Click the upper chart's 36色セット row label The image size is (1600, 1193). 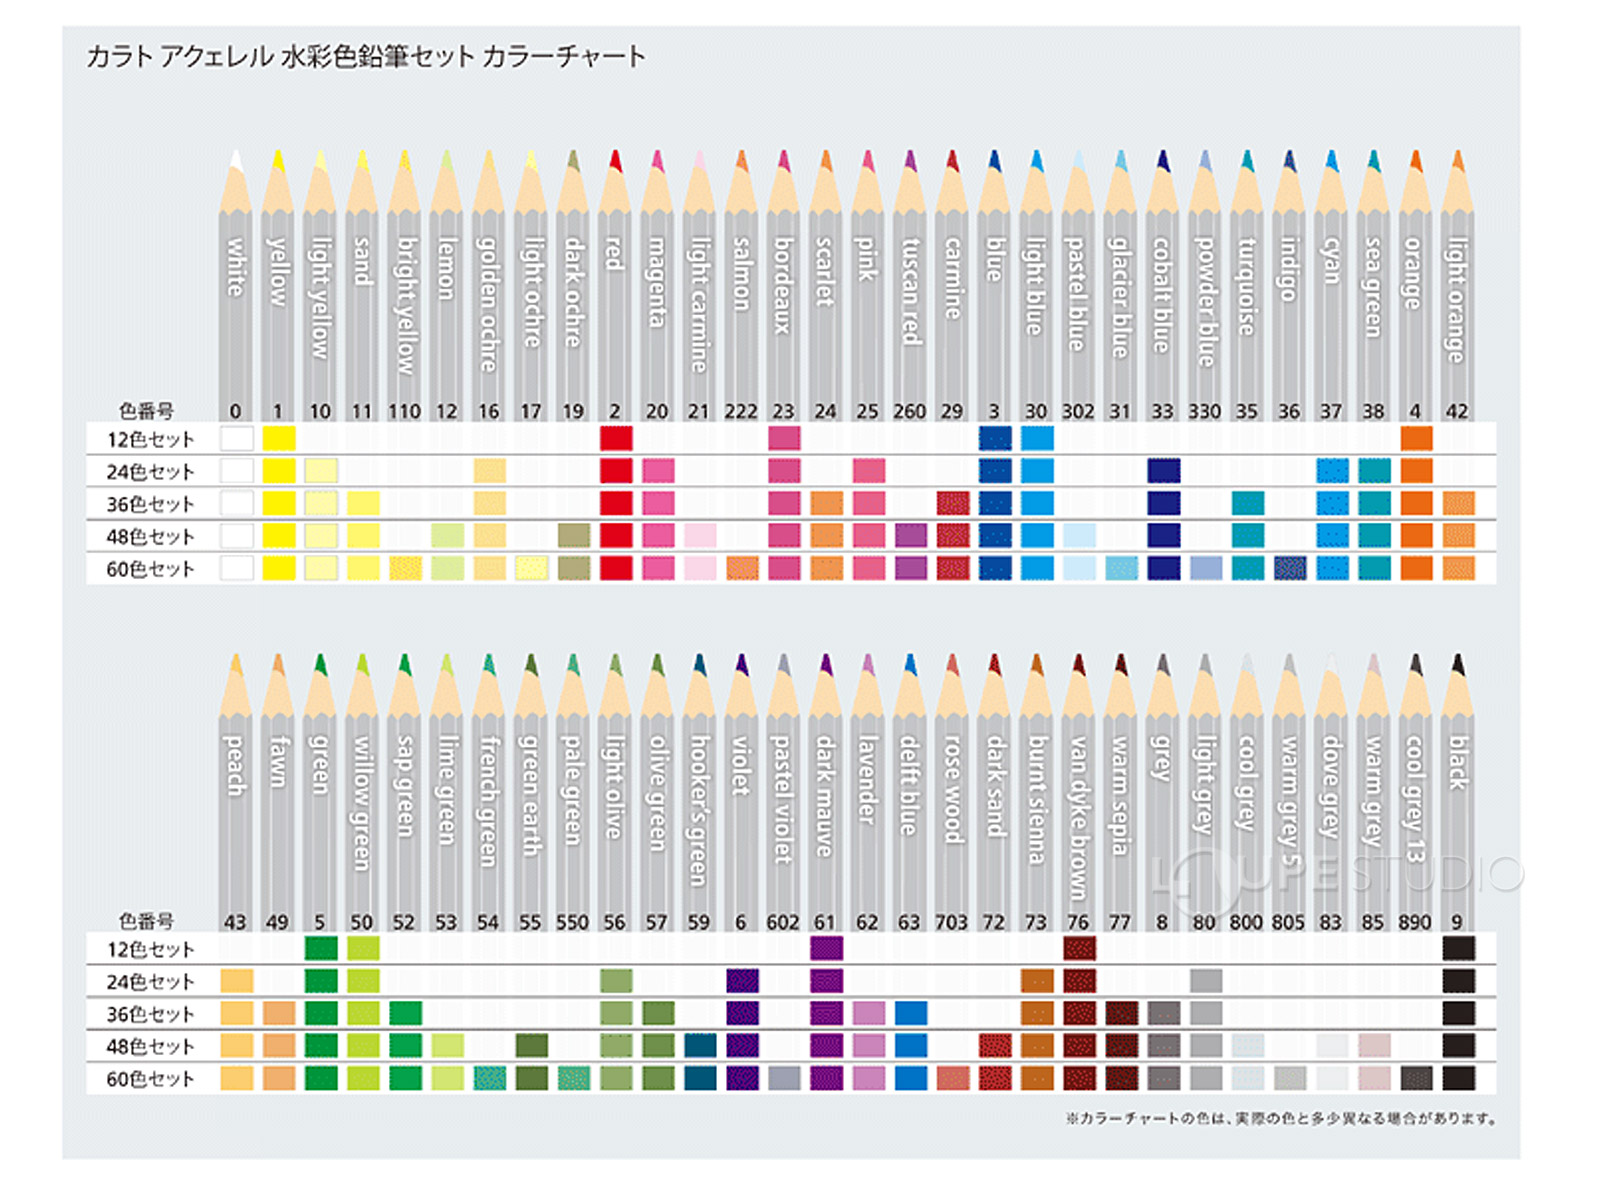[x=150, y=504]
